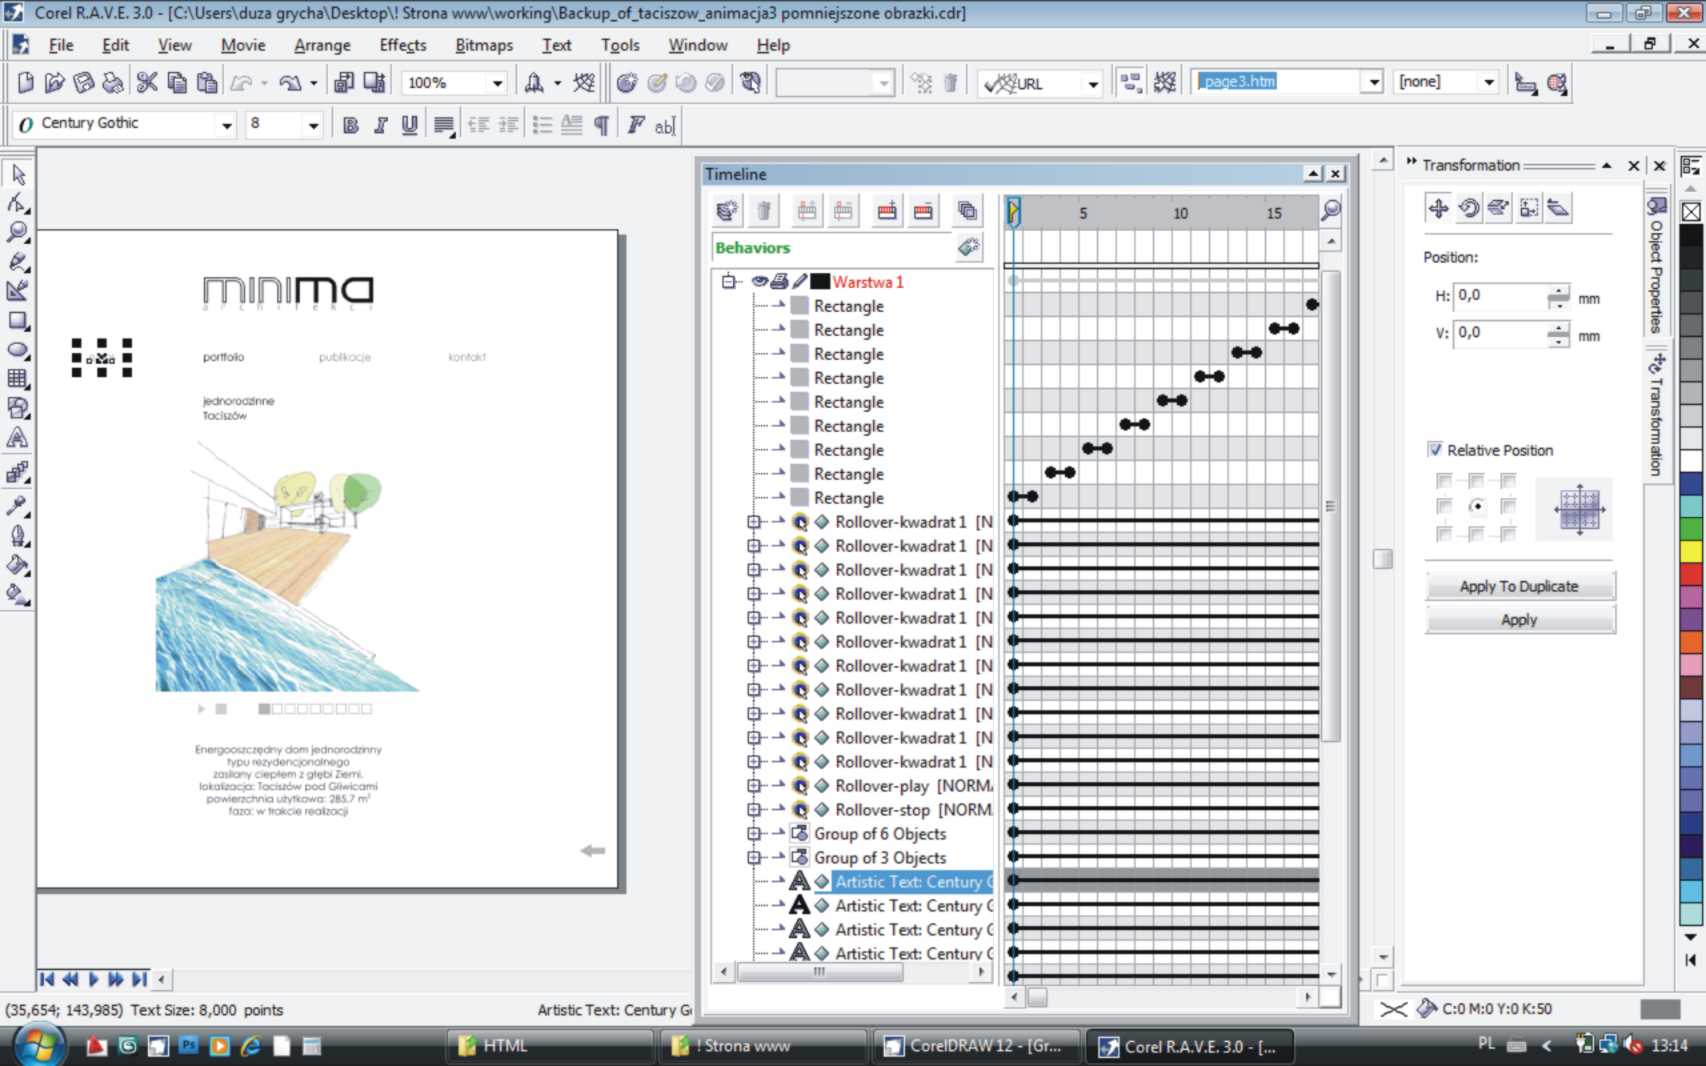Open the Bitmaps menu

[x=483, y=45]
